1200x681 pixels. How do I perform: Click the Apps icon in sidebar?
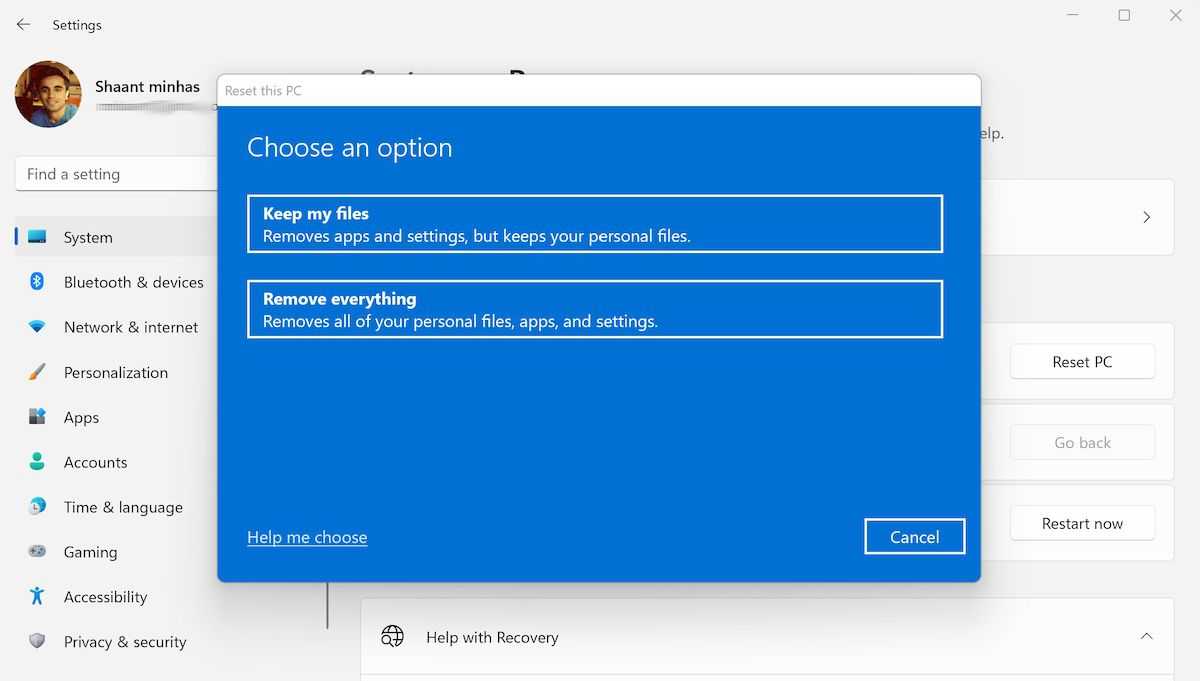pyautogui.click(x=37, y=417)
